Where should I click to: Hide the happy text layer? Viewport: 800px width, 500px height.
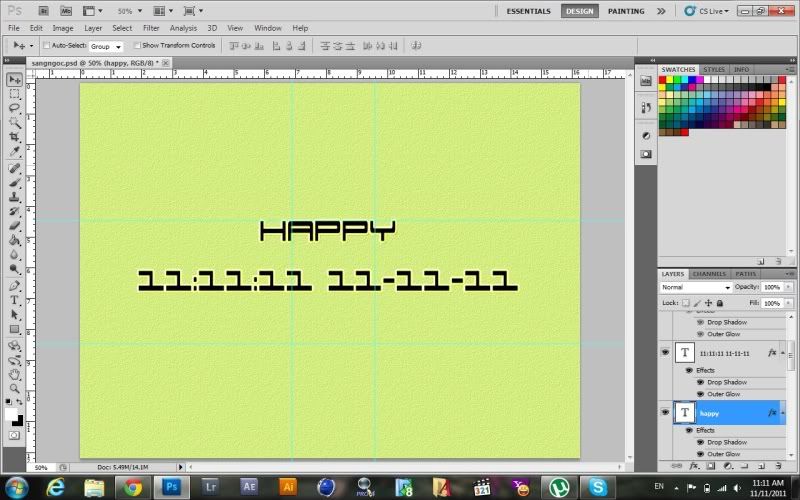(x=665, y=412)
